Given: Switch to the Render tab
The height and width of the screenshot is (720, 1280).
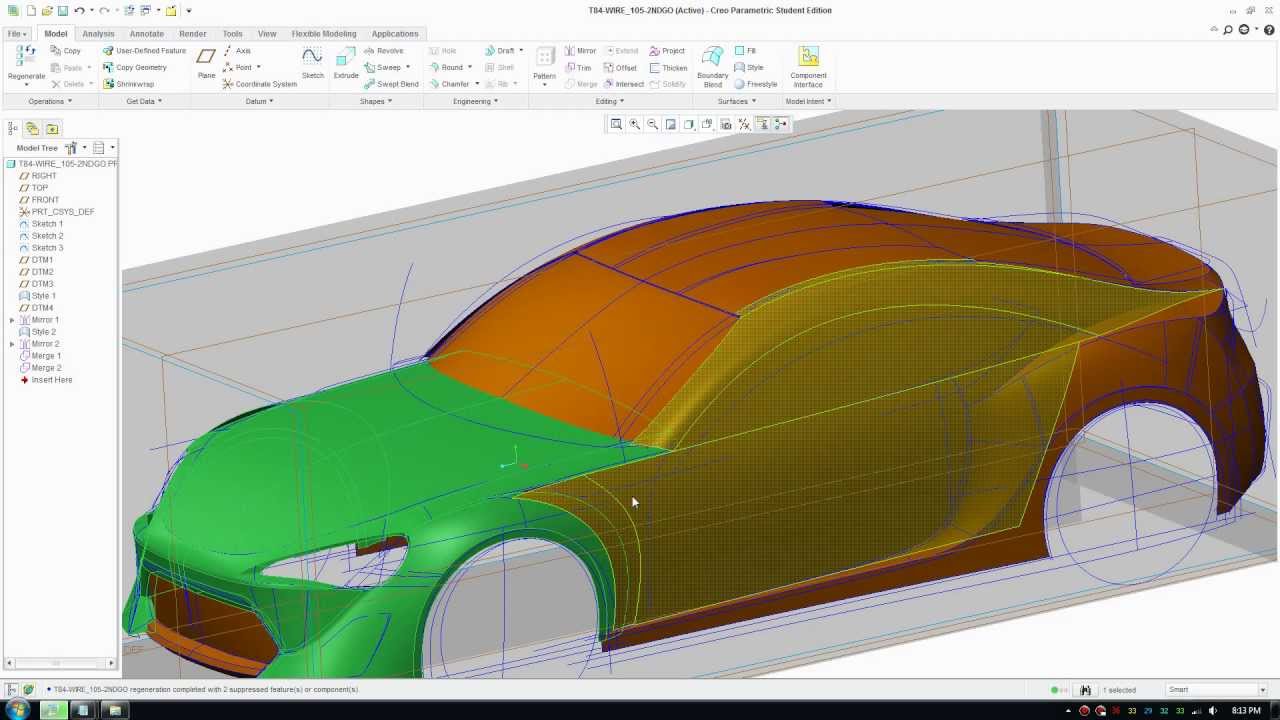Looking at the screenshot, I should (192, 34).
